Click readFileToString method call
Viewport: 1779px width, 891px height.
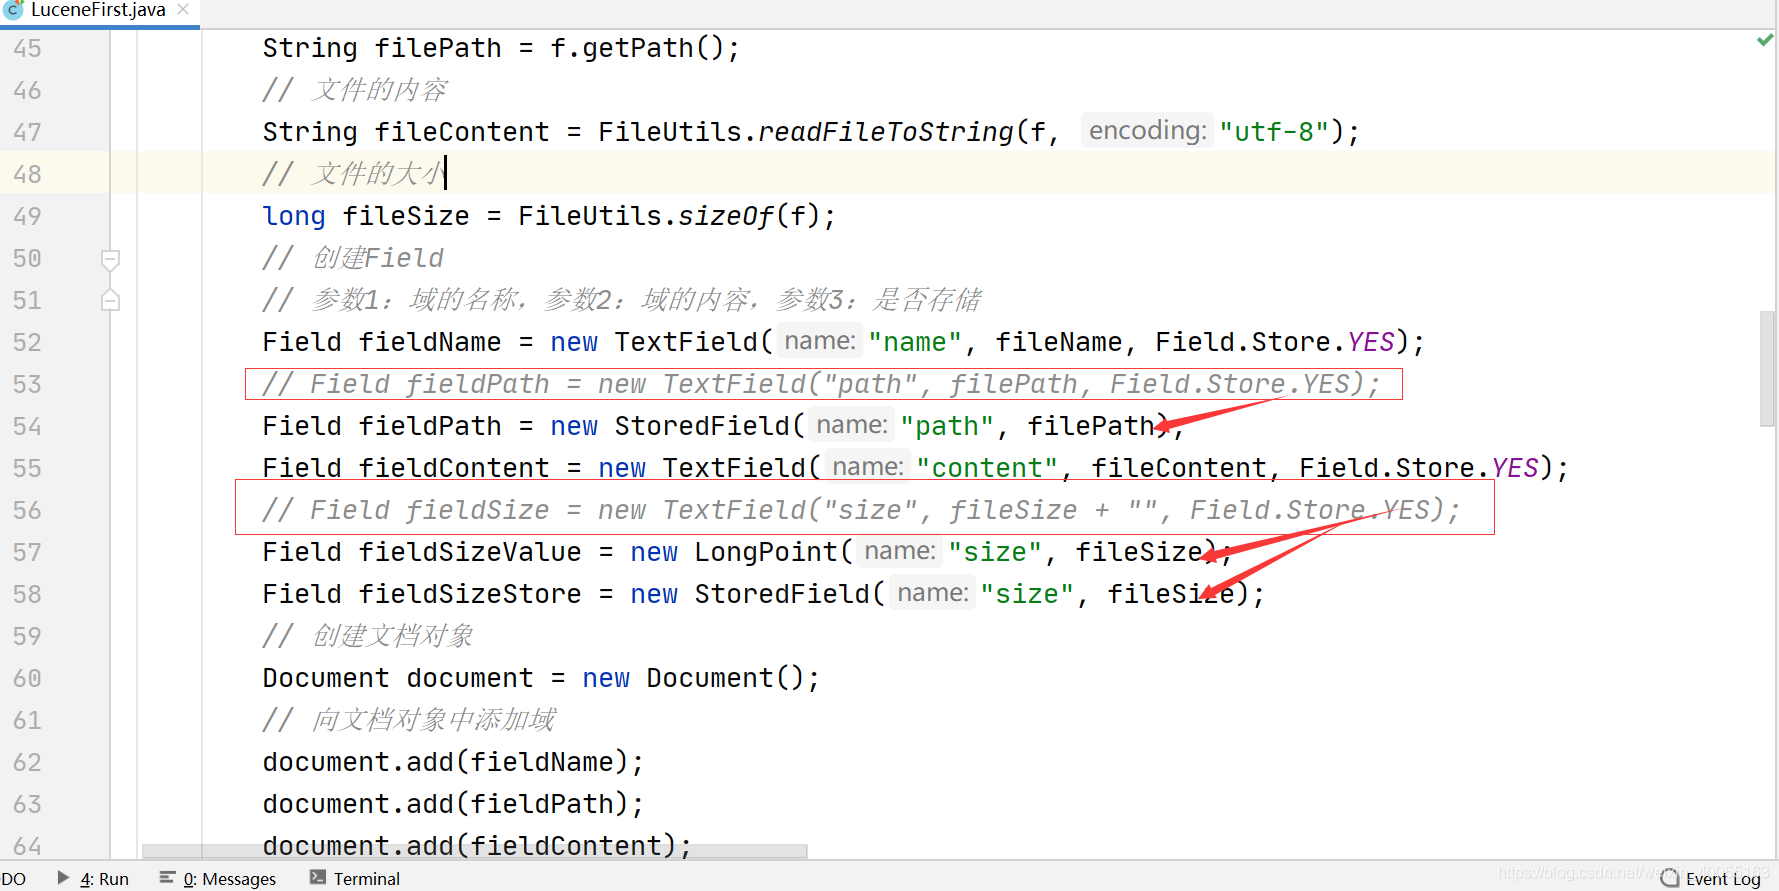(885, 132)
